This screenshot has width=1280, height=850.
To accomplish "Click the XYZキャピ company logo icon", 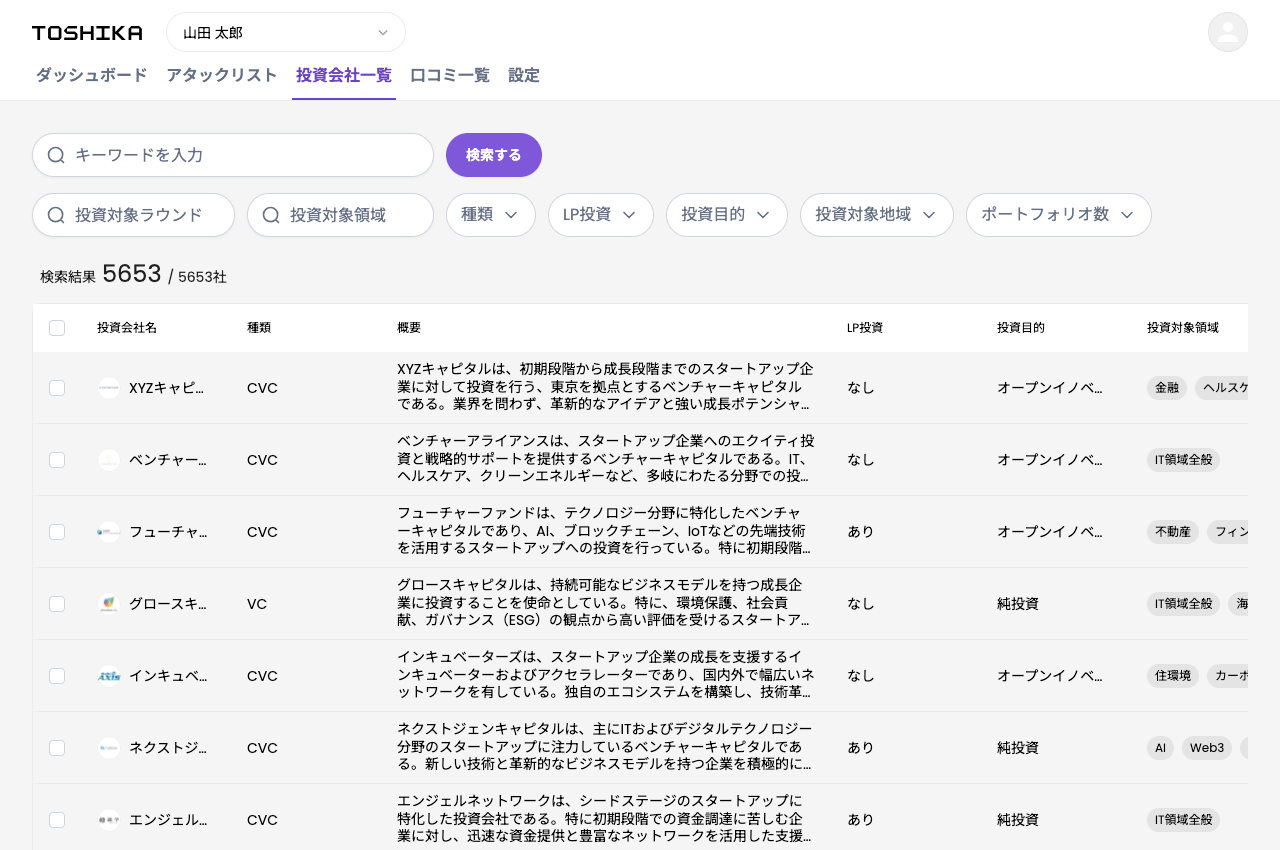I will click(109, 388).
